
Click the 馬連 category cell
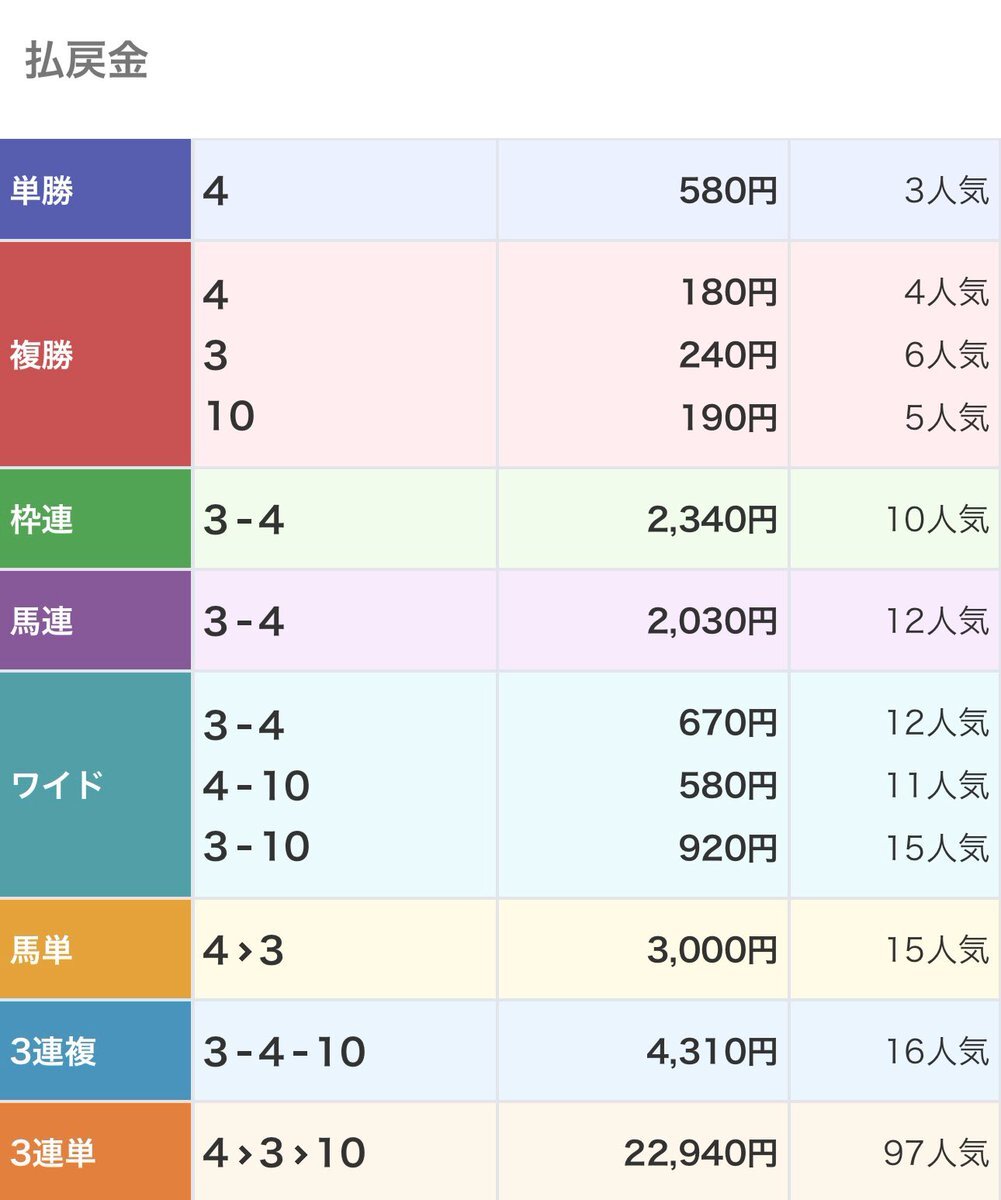95,621
